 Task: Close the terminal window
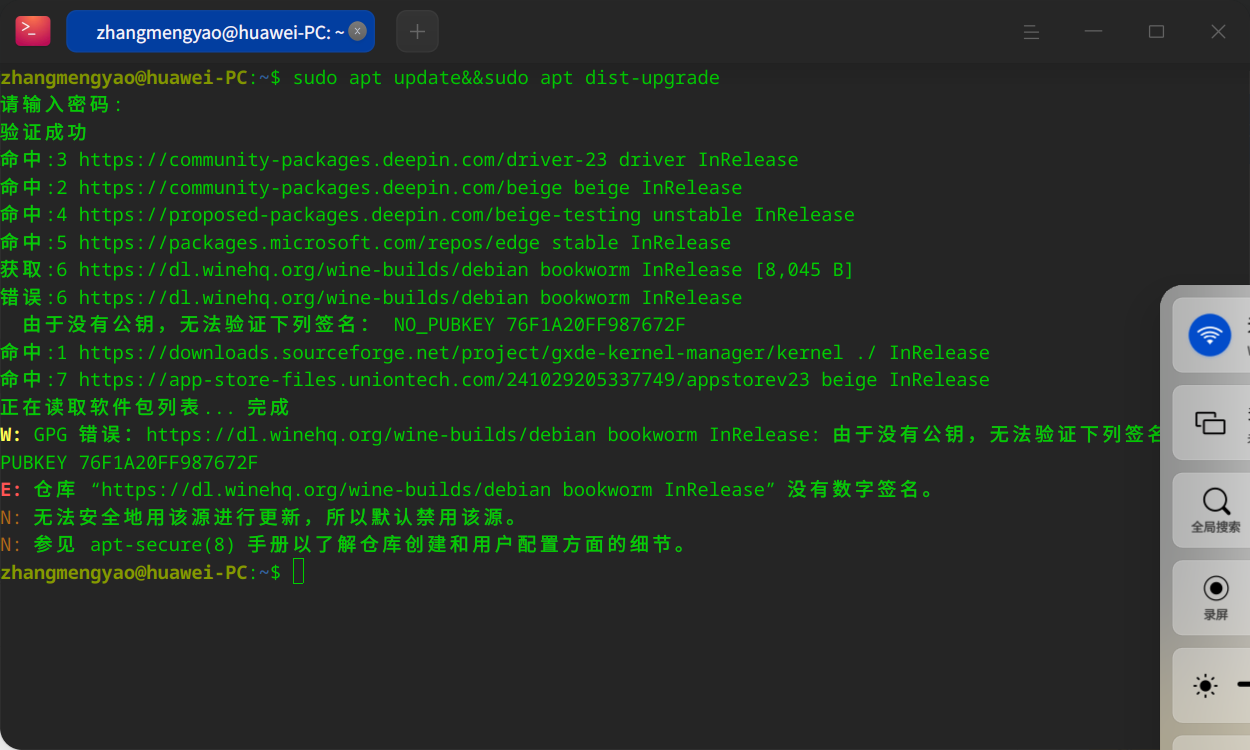click(1218, 32)
